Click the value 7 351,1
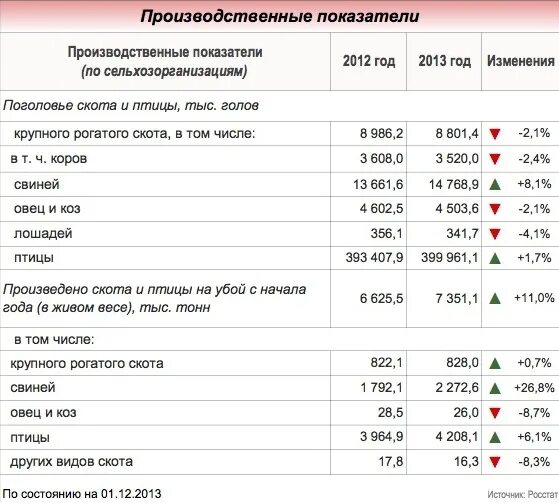 coord(457,298)
